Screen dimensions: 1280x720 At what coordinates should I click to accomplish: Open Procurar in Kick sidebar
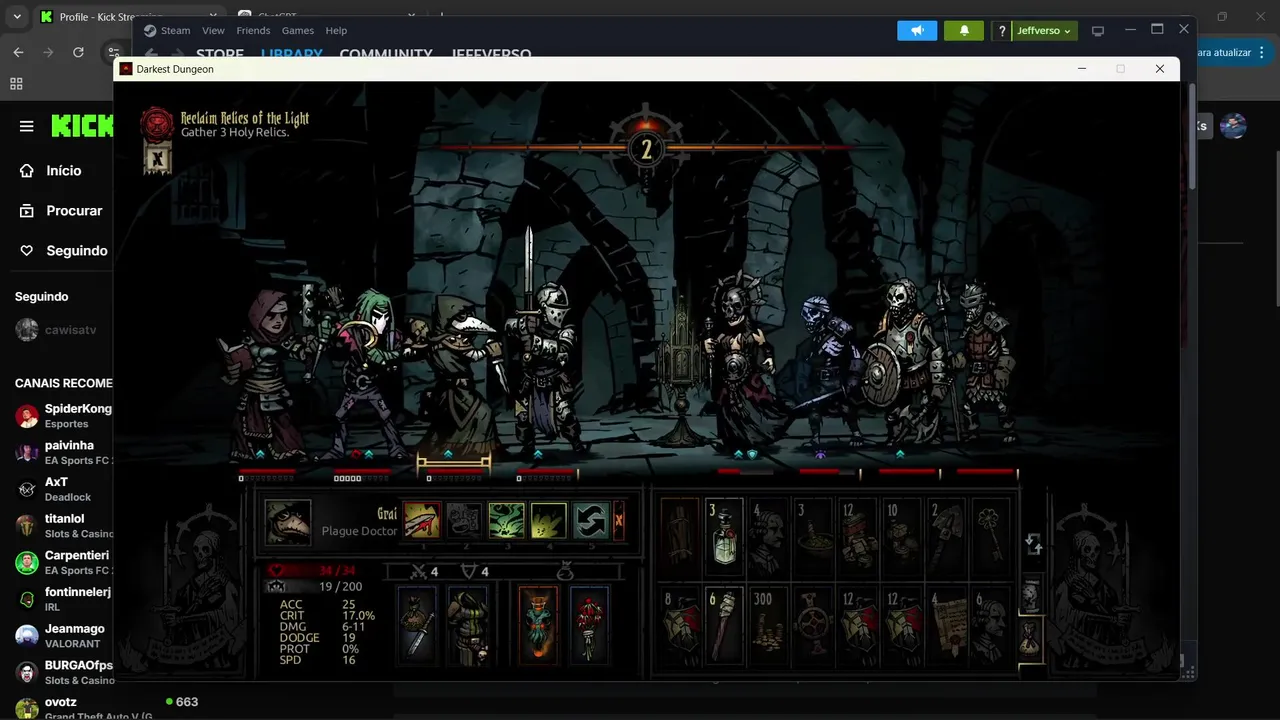(61, 211)
